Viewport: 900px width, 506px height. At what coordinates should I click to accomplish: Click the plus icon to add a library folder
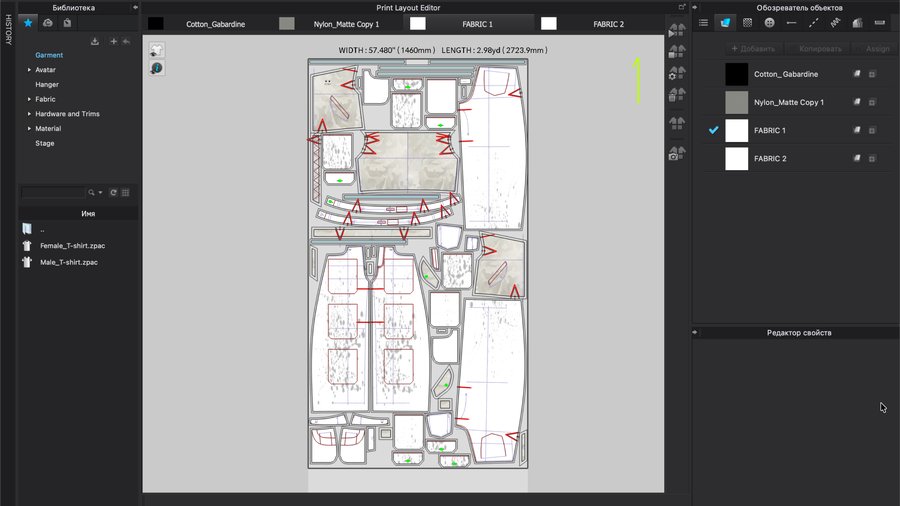coord(113,41)
